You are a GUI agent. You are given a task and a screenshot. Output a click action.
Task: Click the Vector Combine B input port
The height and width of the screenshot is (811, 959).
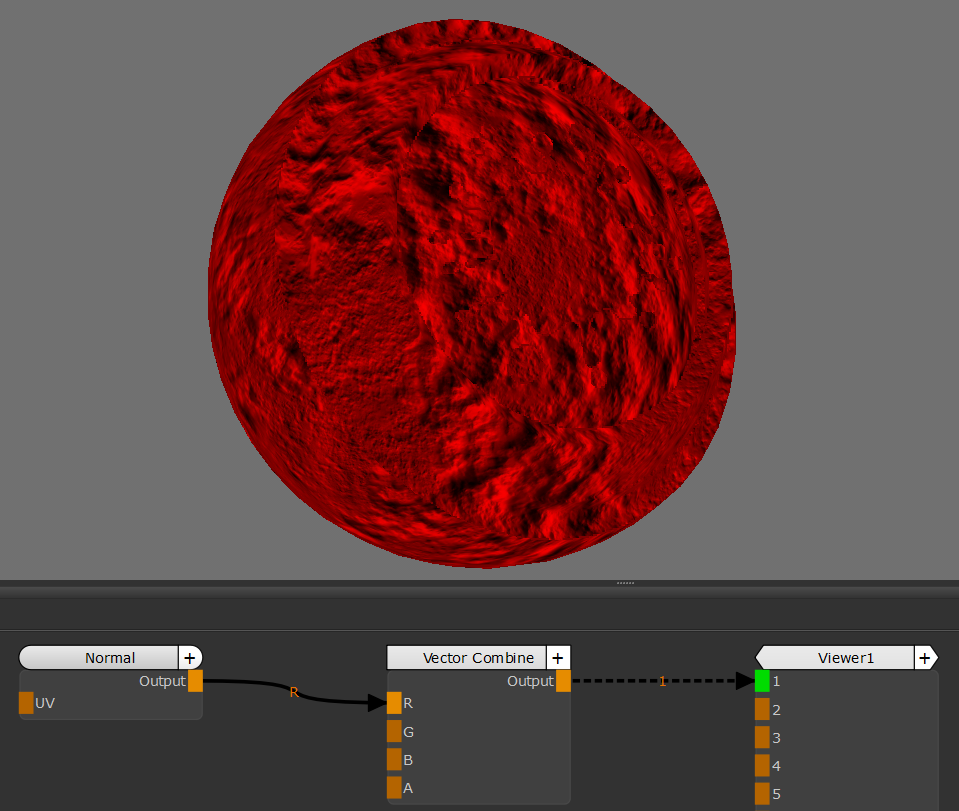click(x=394, y=760)
